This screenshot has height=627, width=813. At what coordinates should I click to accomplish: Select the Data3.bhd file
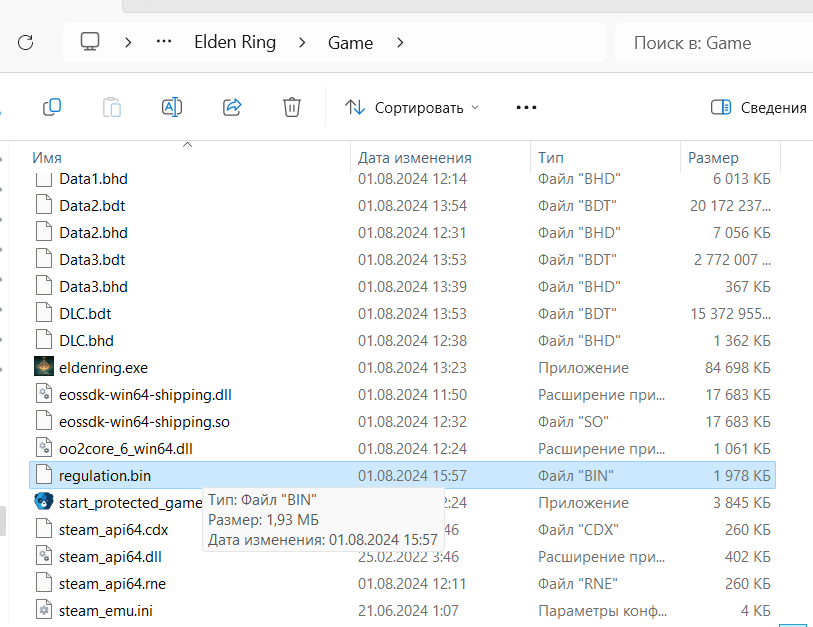(93, 287)
